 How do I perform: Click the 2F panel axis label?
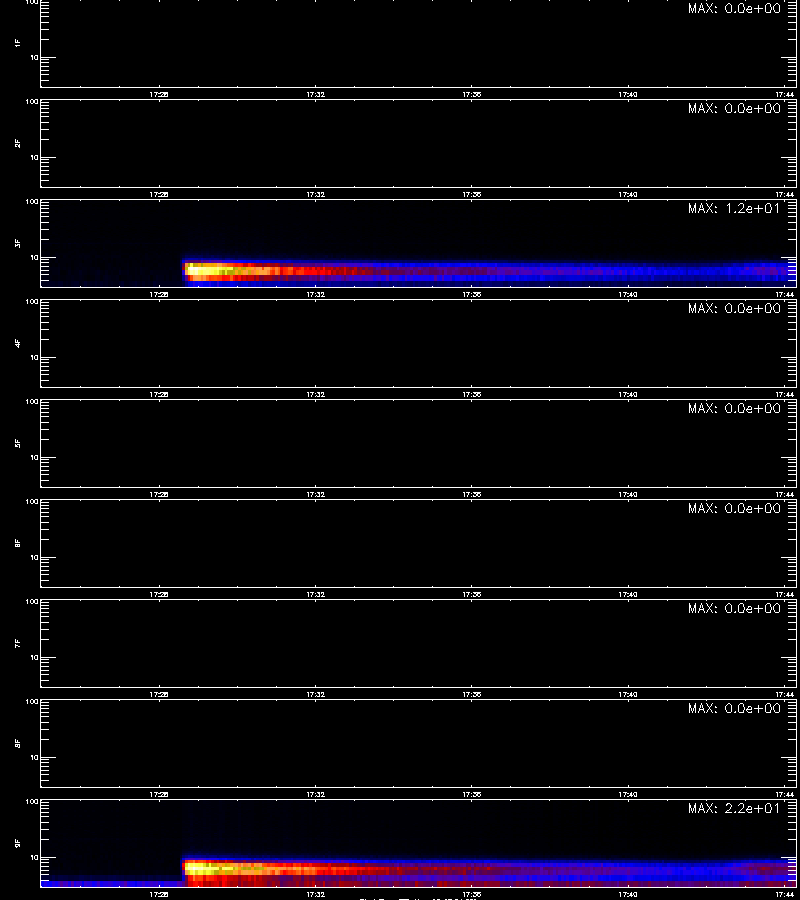(x=18, y=143)
